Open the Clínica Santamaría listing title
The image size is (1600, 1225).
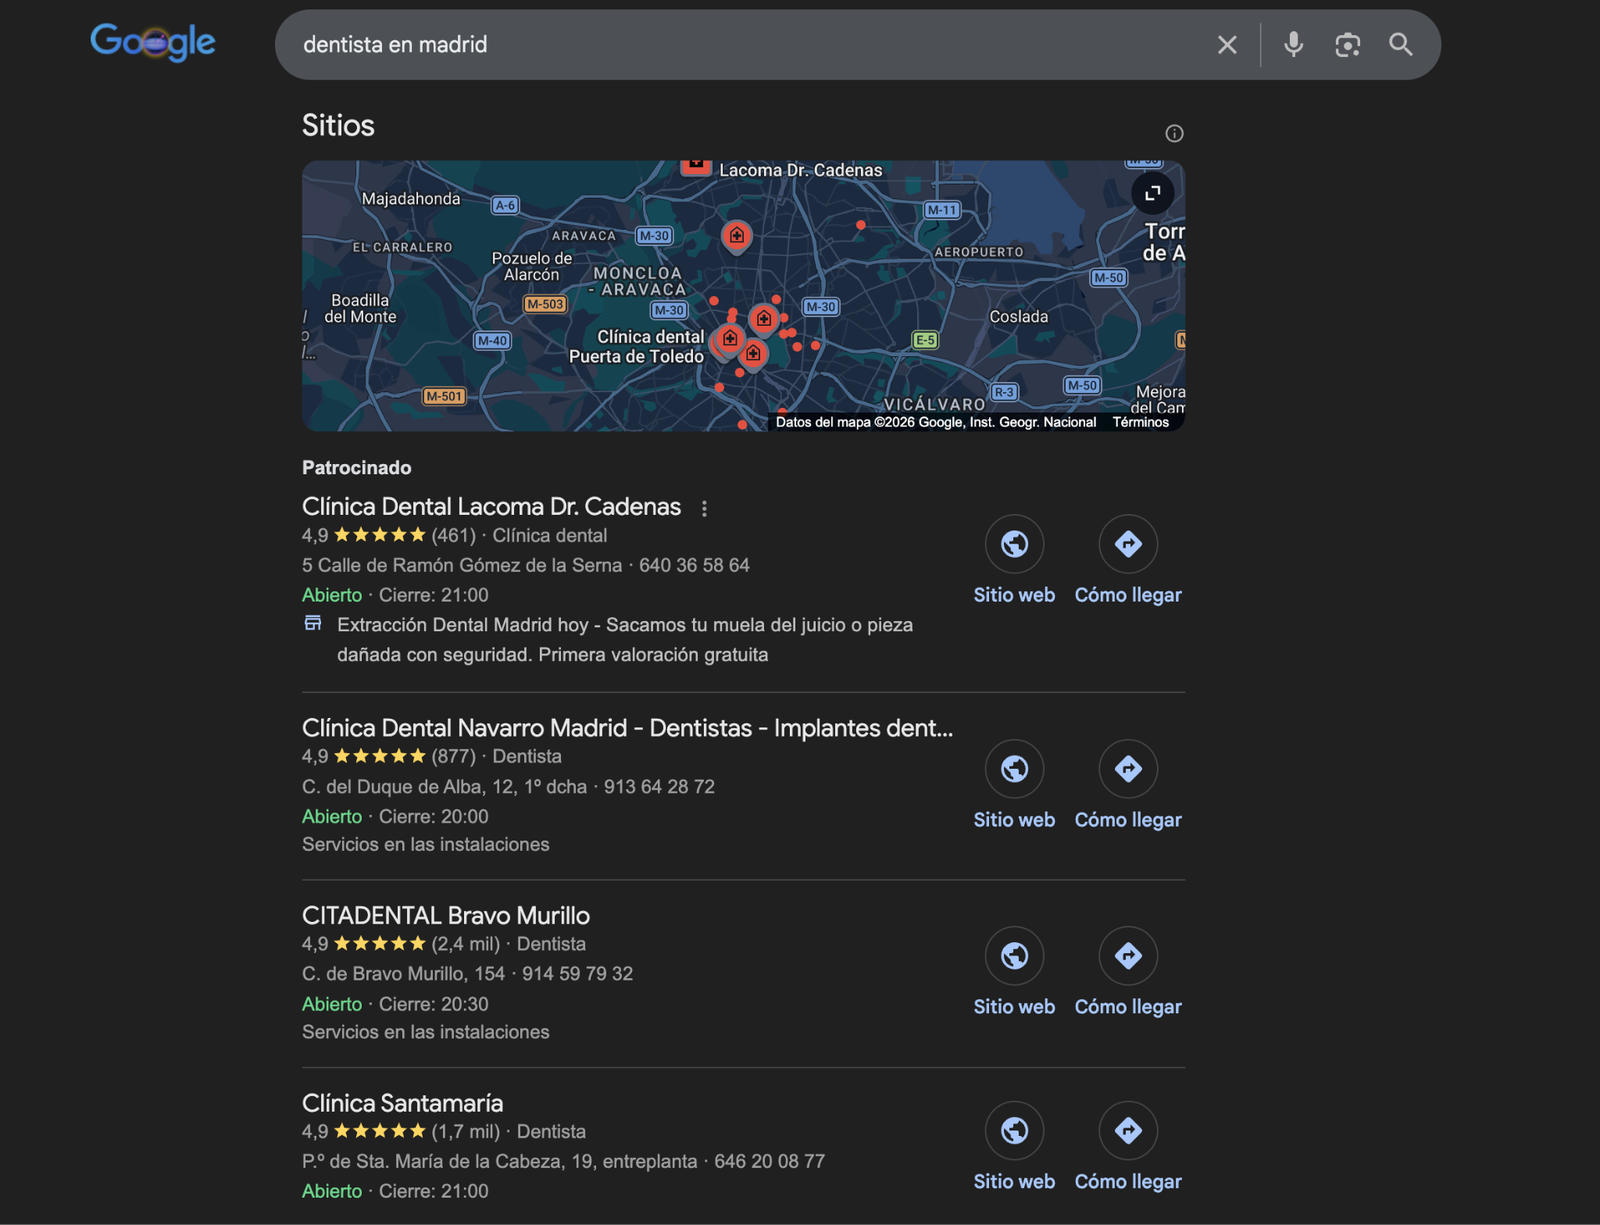(402, 1103)
